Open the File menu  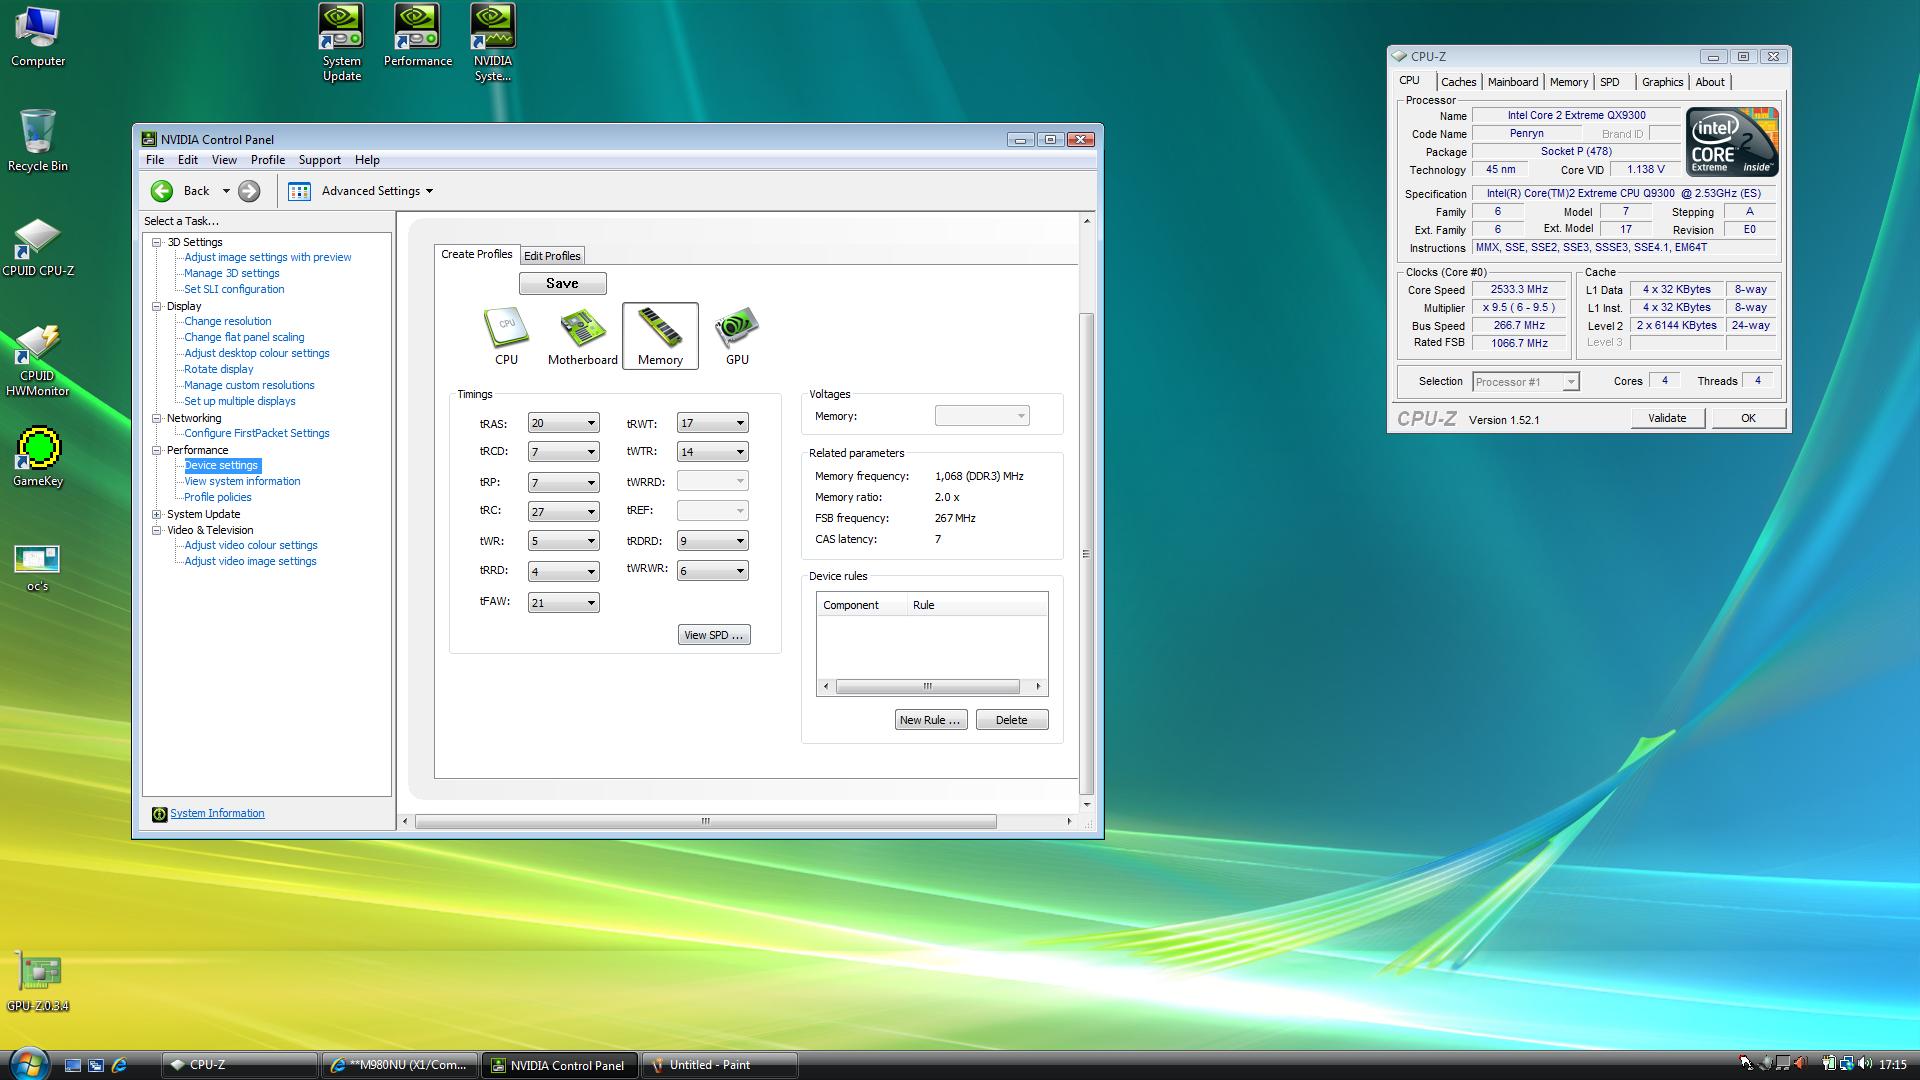155,160
